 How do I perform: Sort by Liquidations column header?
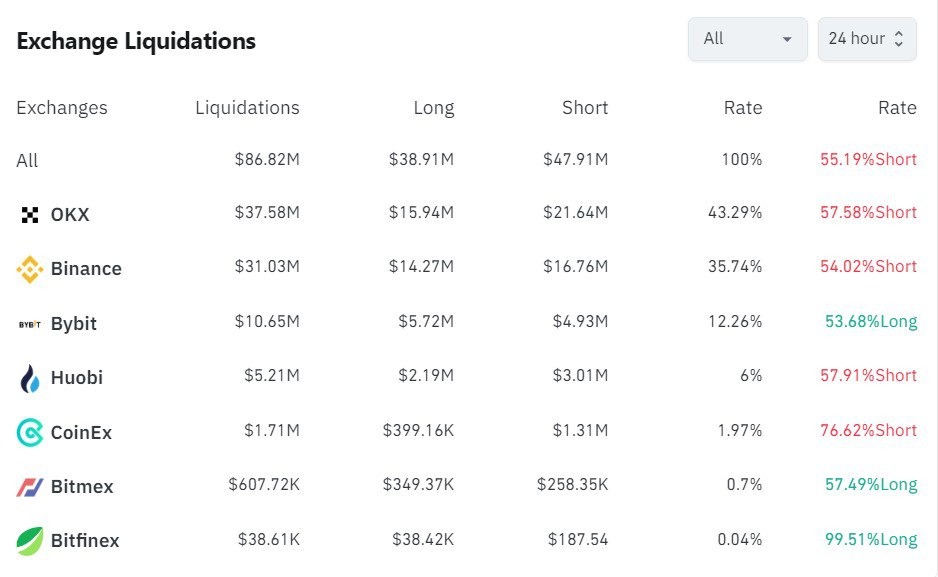point(247,108)
